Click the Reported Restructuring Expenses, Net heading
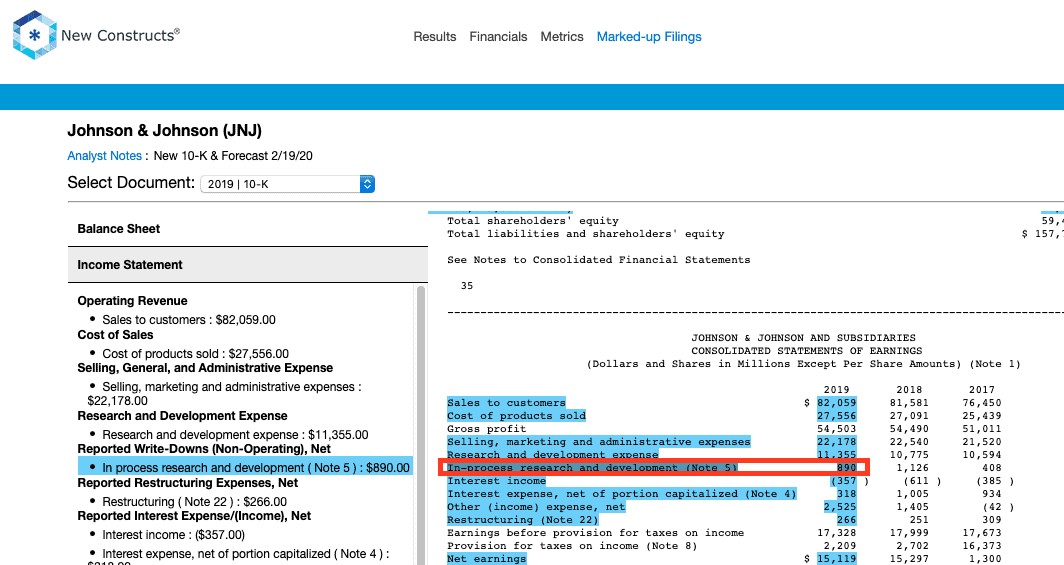1064x565 pixels. coord(188,483)
